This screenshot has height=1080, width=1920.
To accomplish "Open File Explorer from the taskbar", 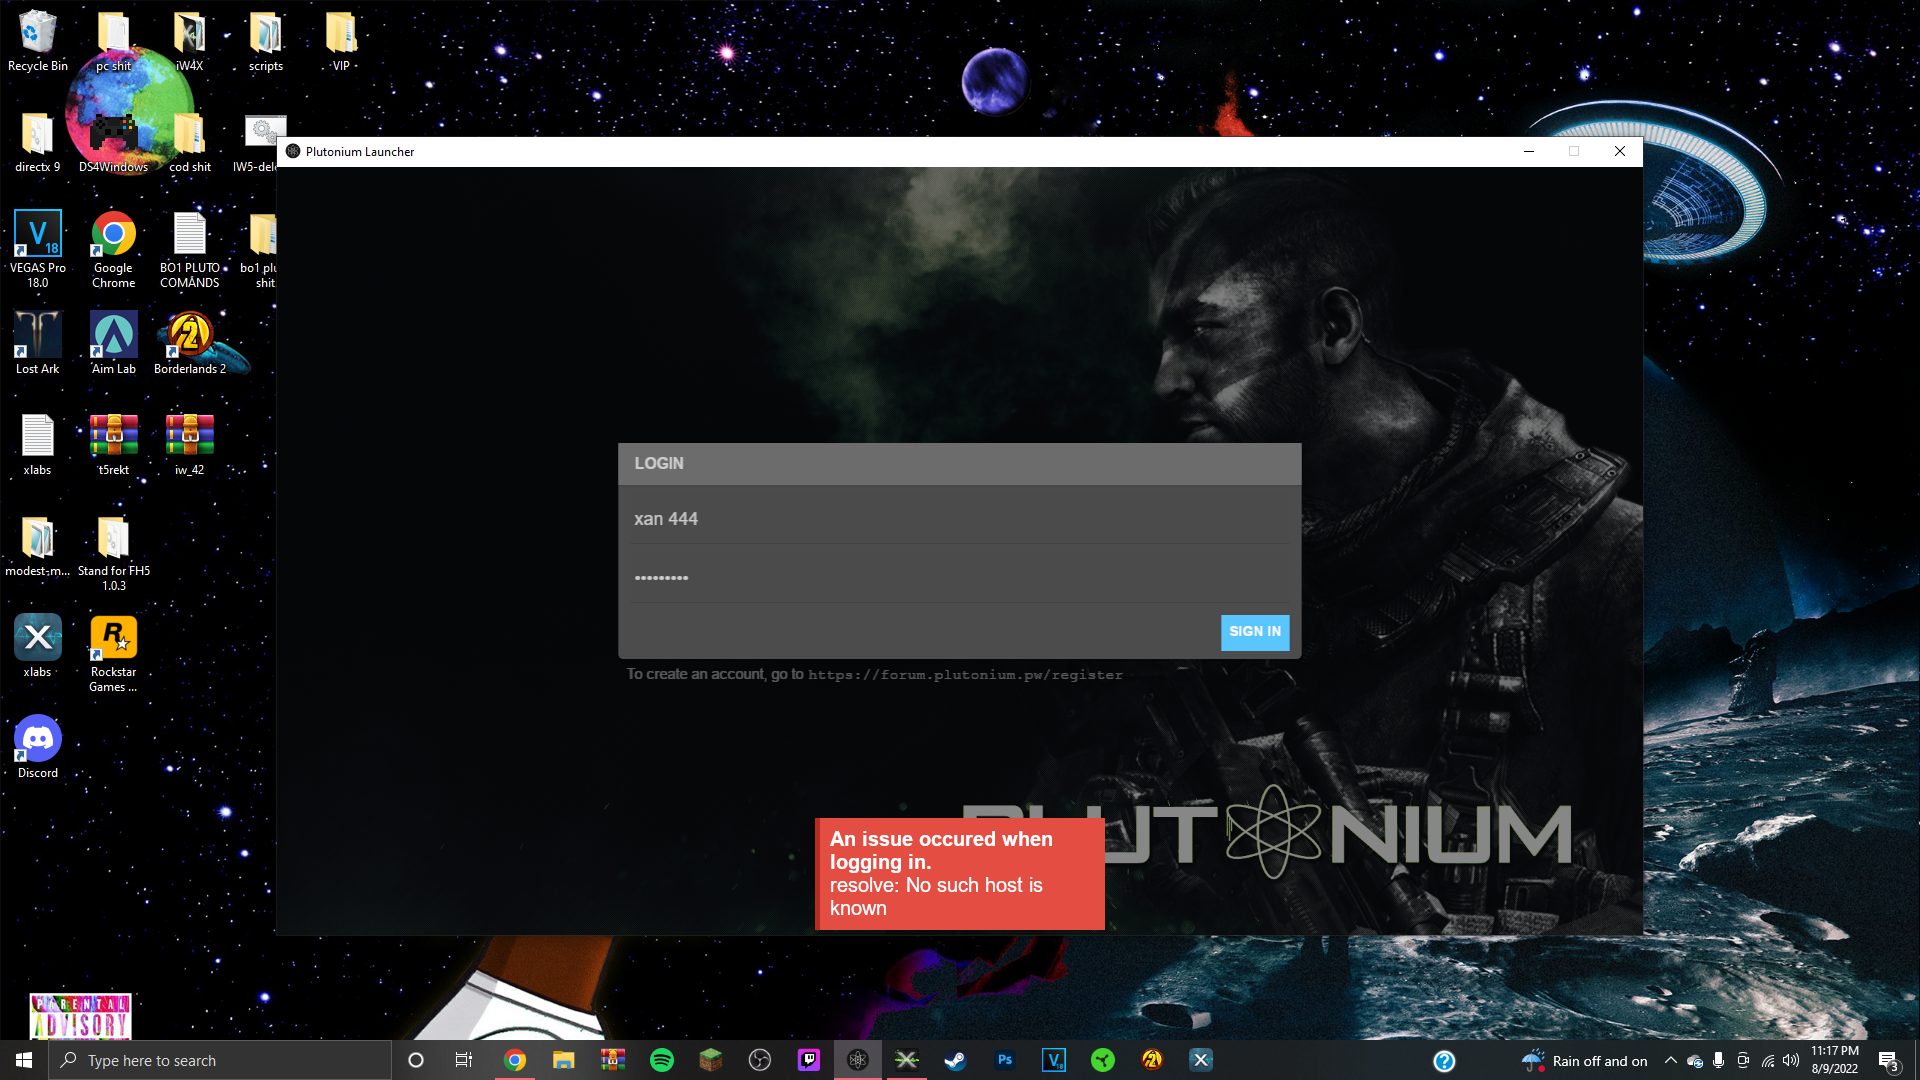I will pos(564,1060).
